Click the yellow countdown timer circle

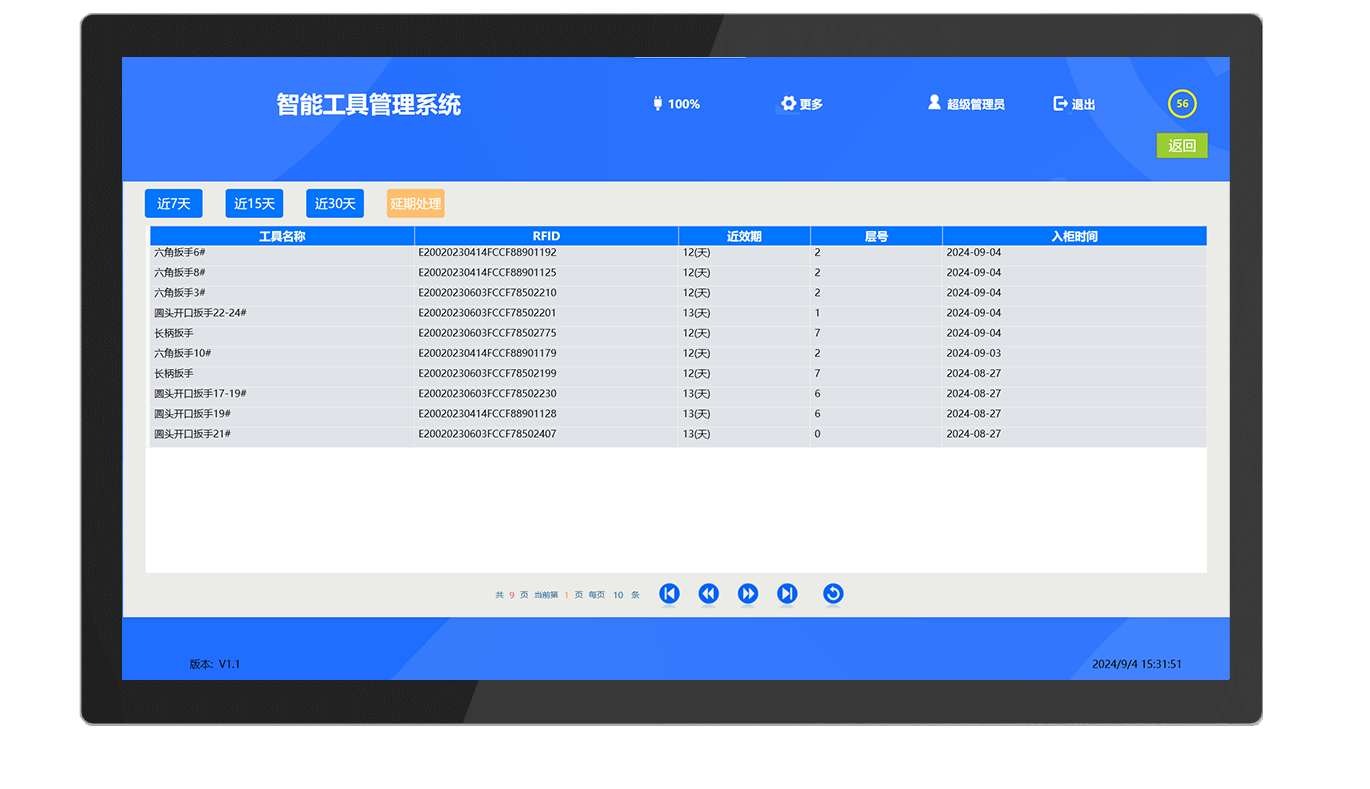(x=1182, y=104)
